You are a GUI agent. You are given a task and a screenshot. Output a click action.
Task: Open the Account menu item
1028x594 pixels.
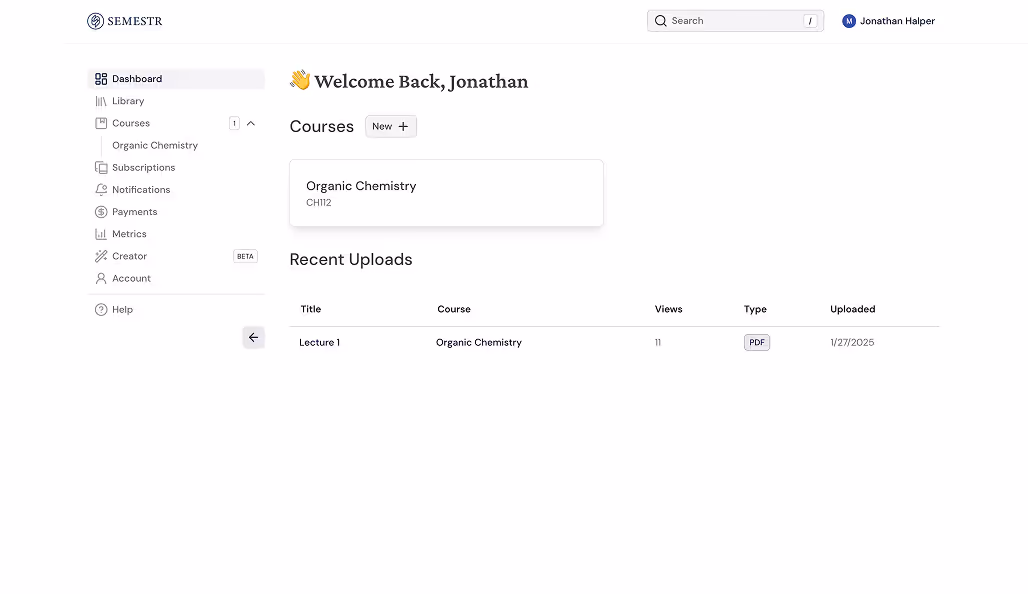(x=176, y=279)
